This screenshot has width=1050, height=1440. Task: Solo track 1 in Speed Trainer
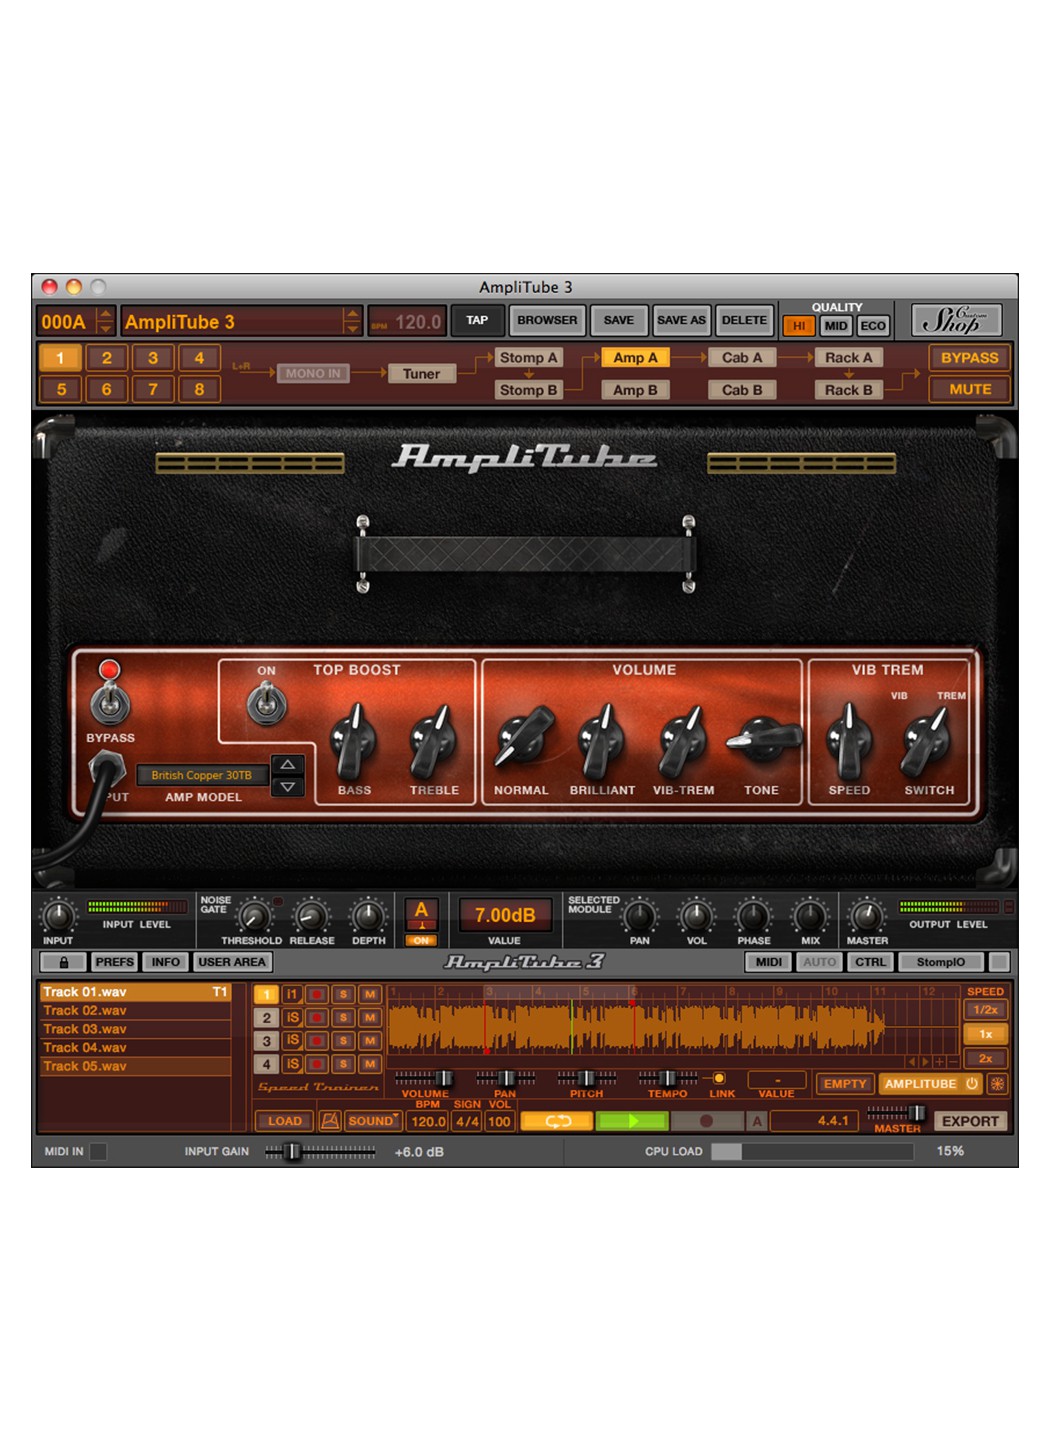pyautogui.click(x=343, y=994)
